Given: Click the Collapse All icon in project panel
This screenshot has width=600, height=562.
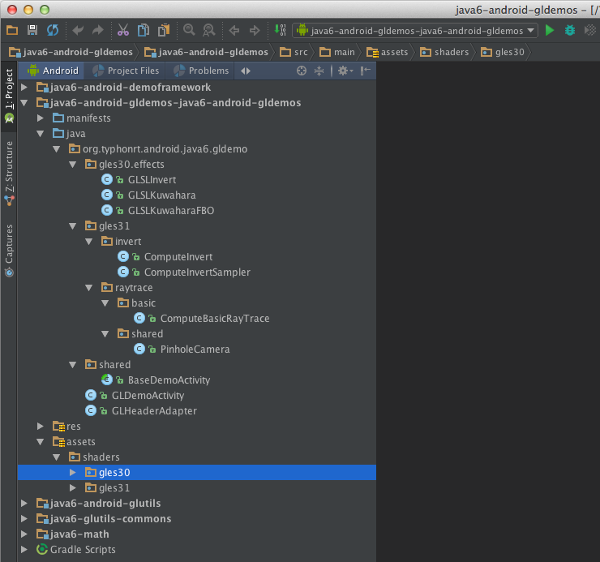Looking at the screenshot, I should [319, 71].
